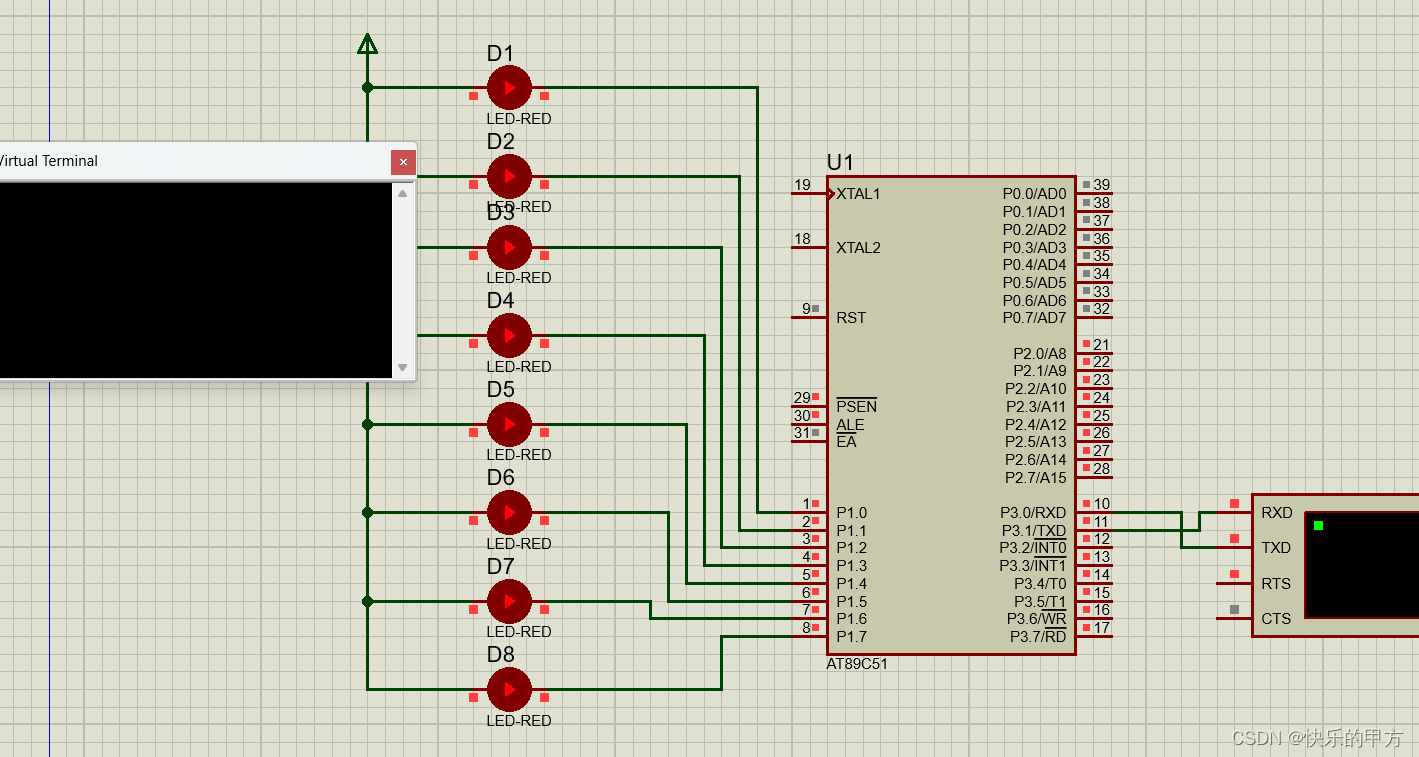The height and width of the screenshot is (757, 1419).
Task: Select the D6 LED component
Action: coord(509,512)
